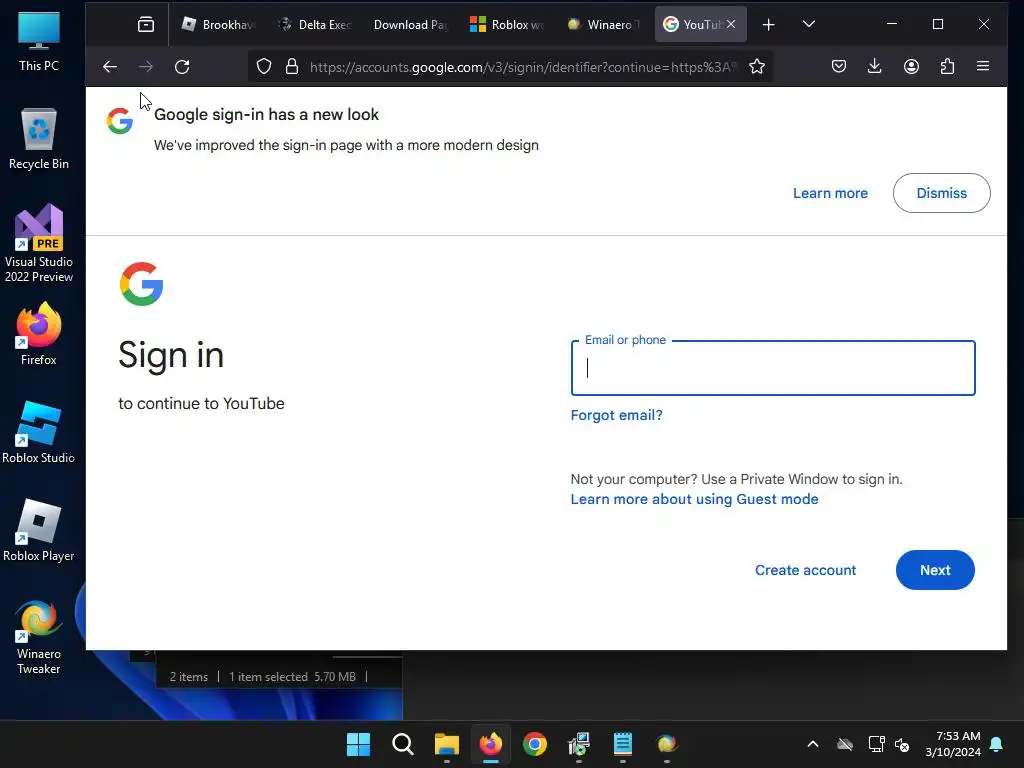Click the Create account button
This screenshot has height=768, width=1024.
click(x=805, y=570)
